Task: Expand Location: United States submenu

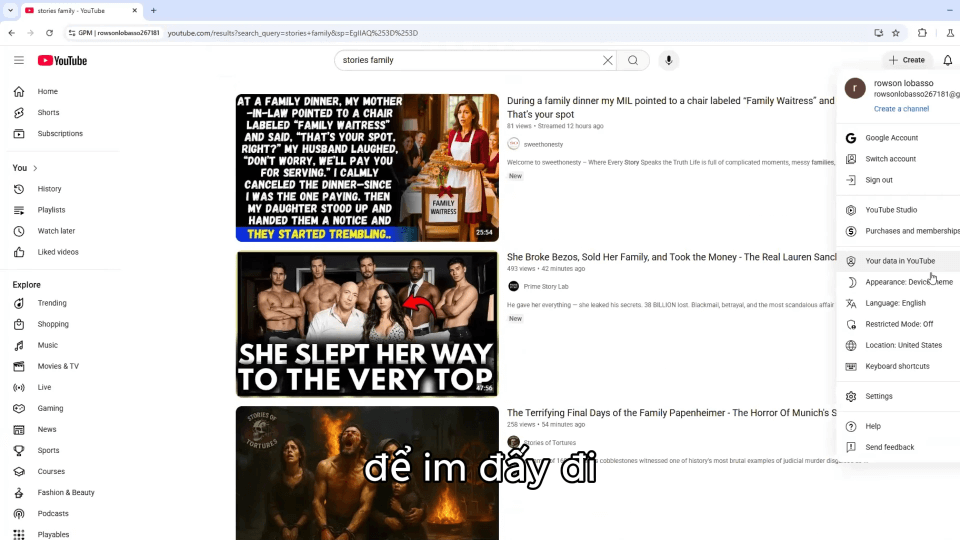Action: pyautogui.click(x=903, y=345)
